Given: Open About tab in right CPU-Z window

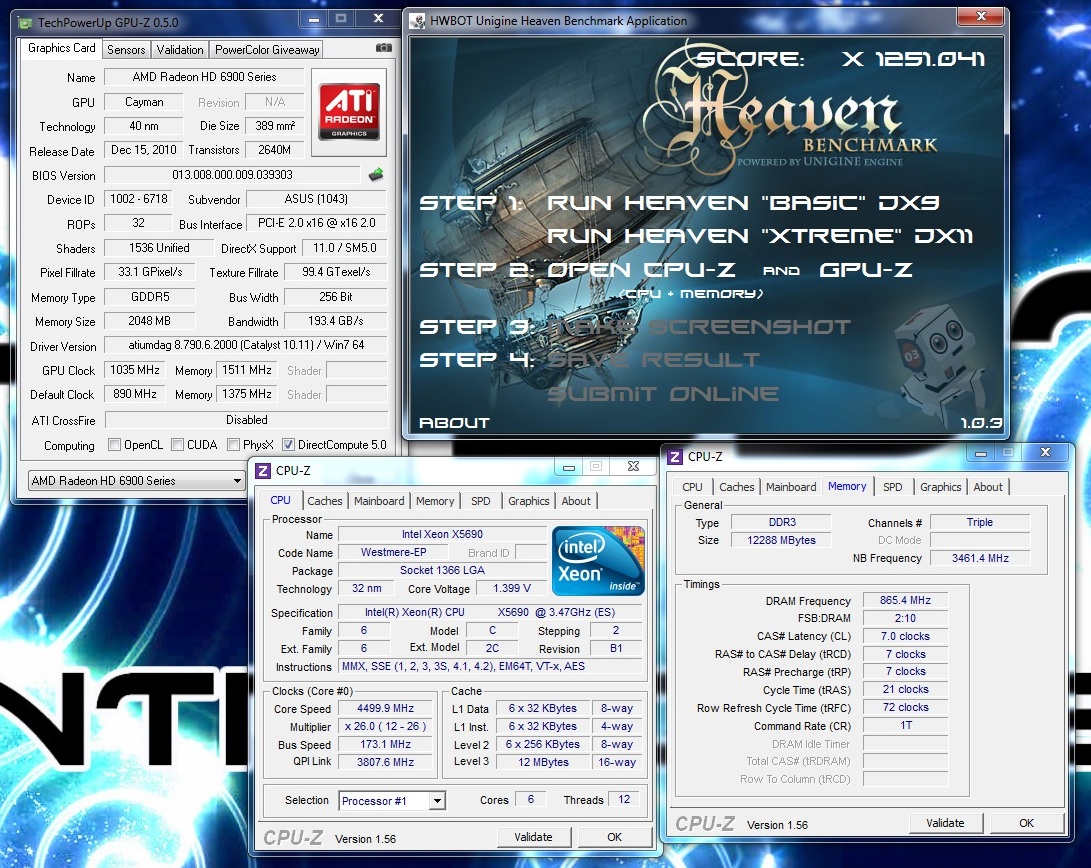Looking at the screenshot, I should [x=987, y=487].
